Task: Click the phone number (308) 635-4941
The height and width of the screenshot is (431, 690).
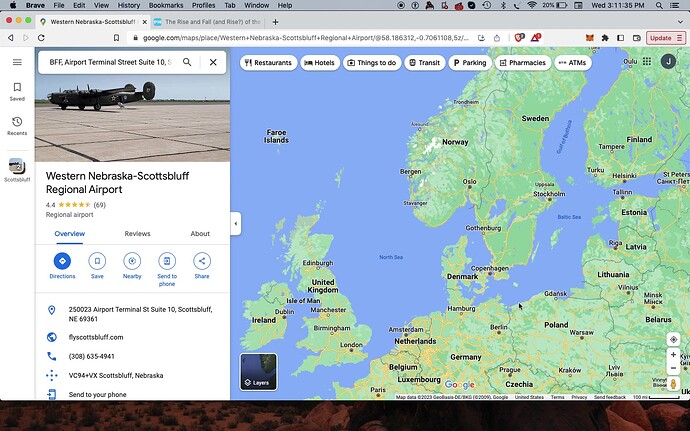Action: coord(92,356)
